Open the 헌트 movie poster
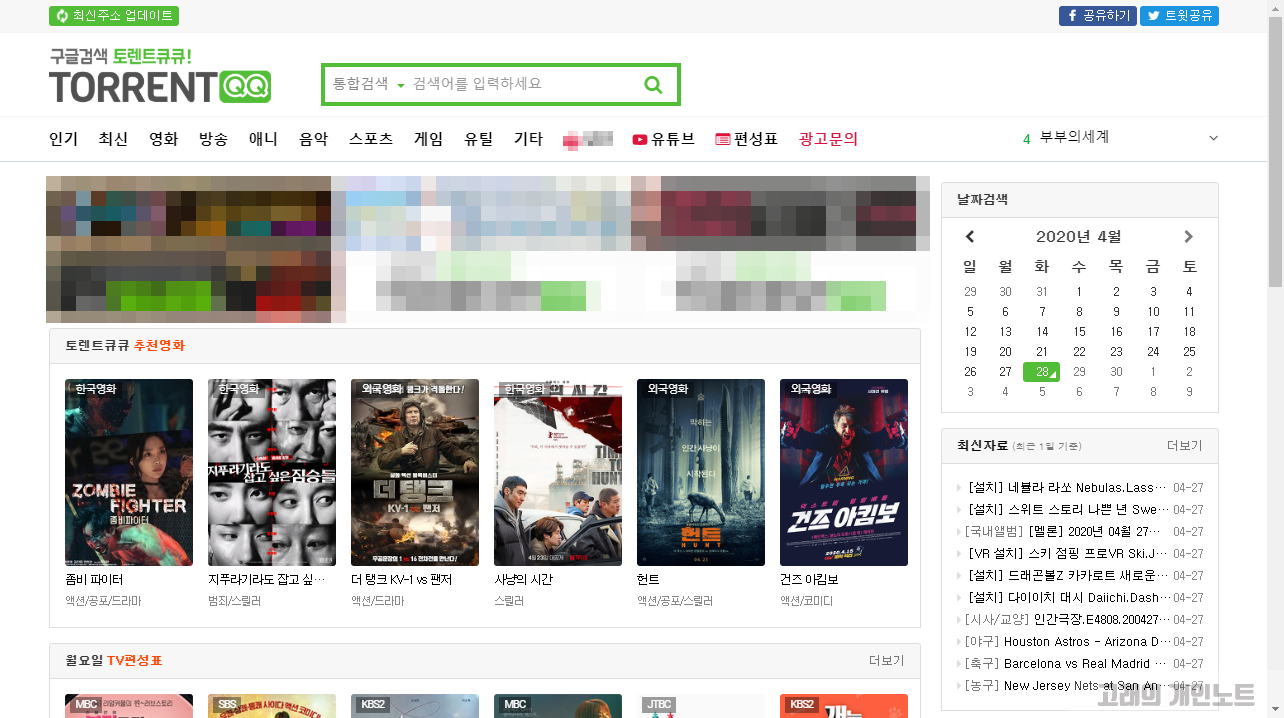 click(x=701, y=472)
